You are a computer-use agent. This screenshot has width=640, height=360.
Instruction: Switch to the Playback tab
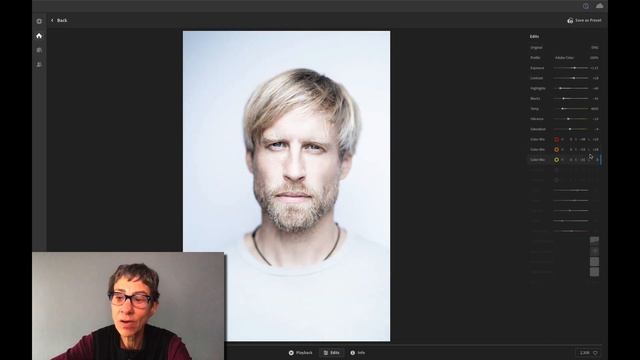pyautogui.click(x=300, y=353)
